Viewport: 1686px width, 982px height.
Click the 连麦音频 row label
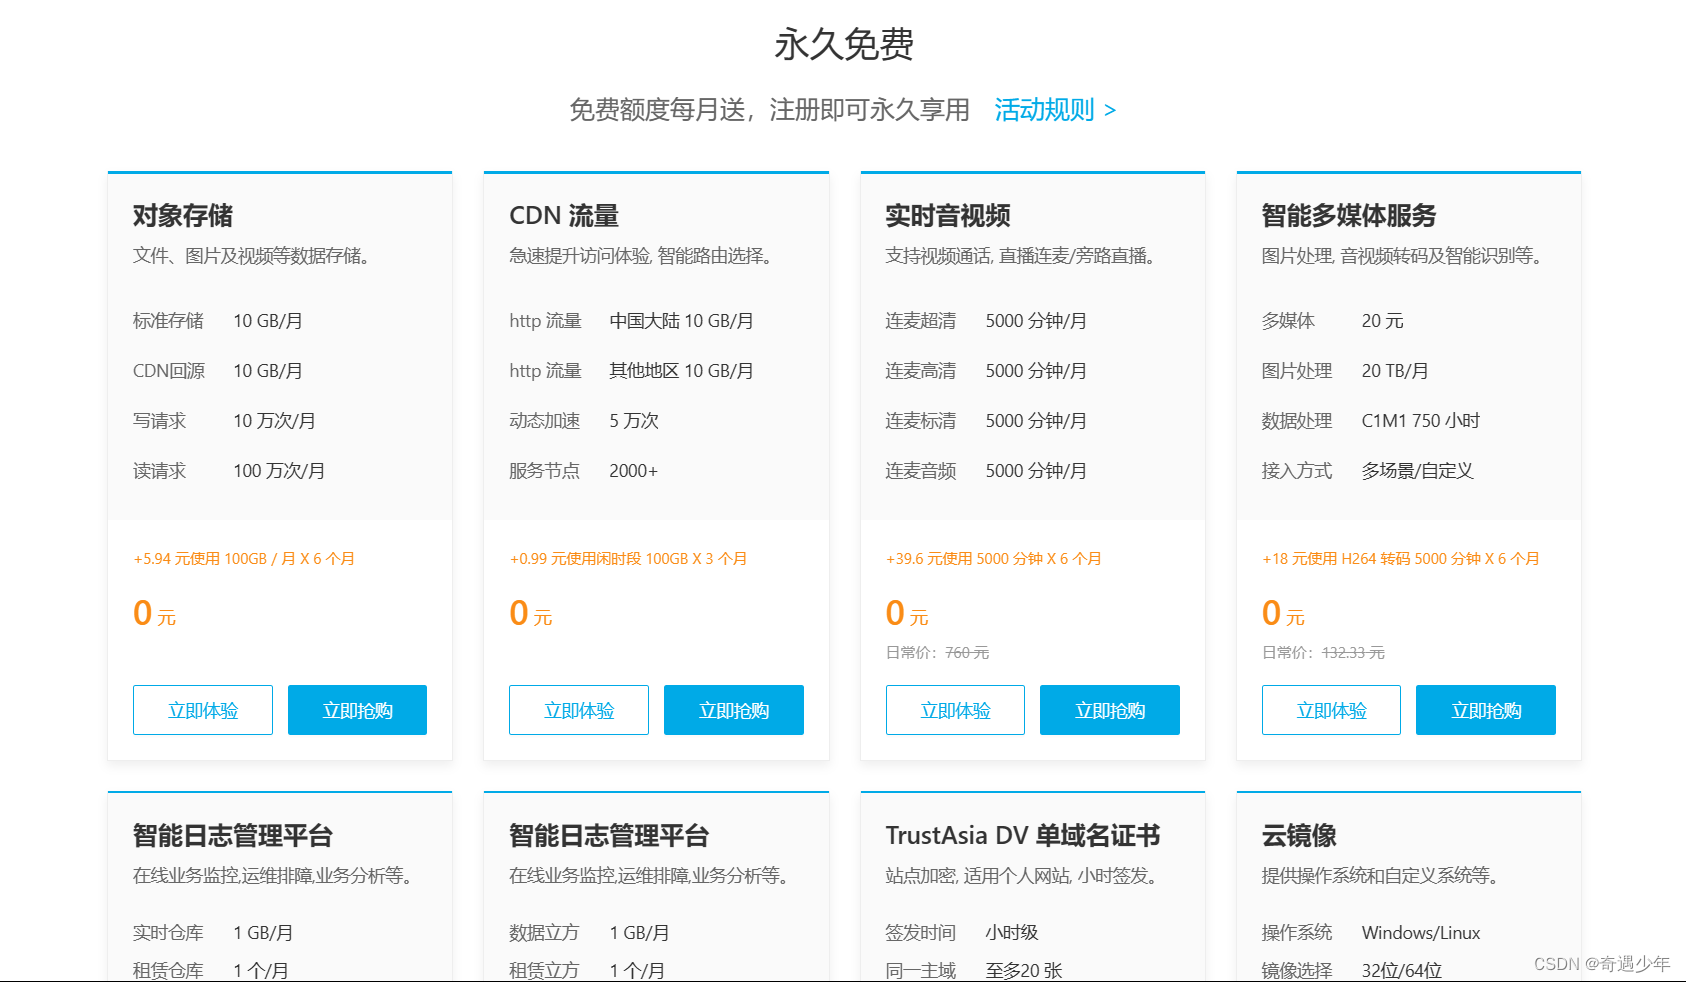click(x=921, y=471)
